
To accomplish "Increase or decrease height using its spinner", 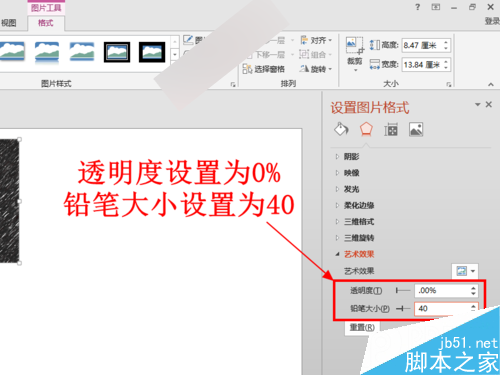I will (x=446, y=45).
